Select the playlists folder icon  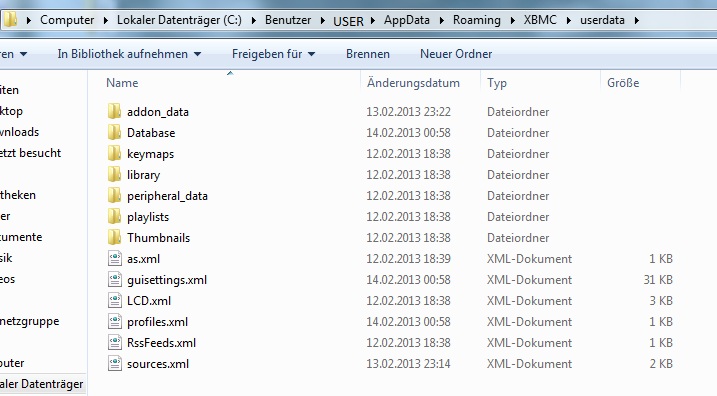coord(114,216)
